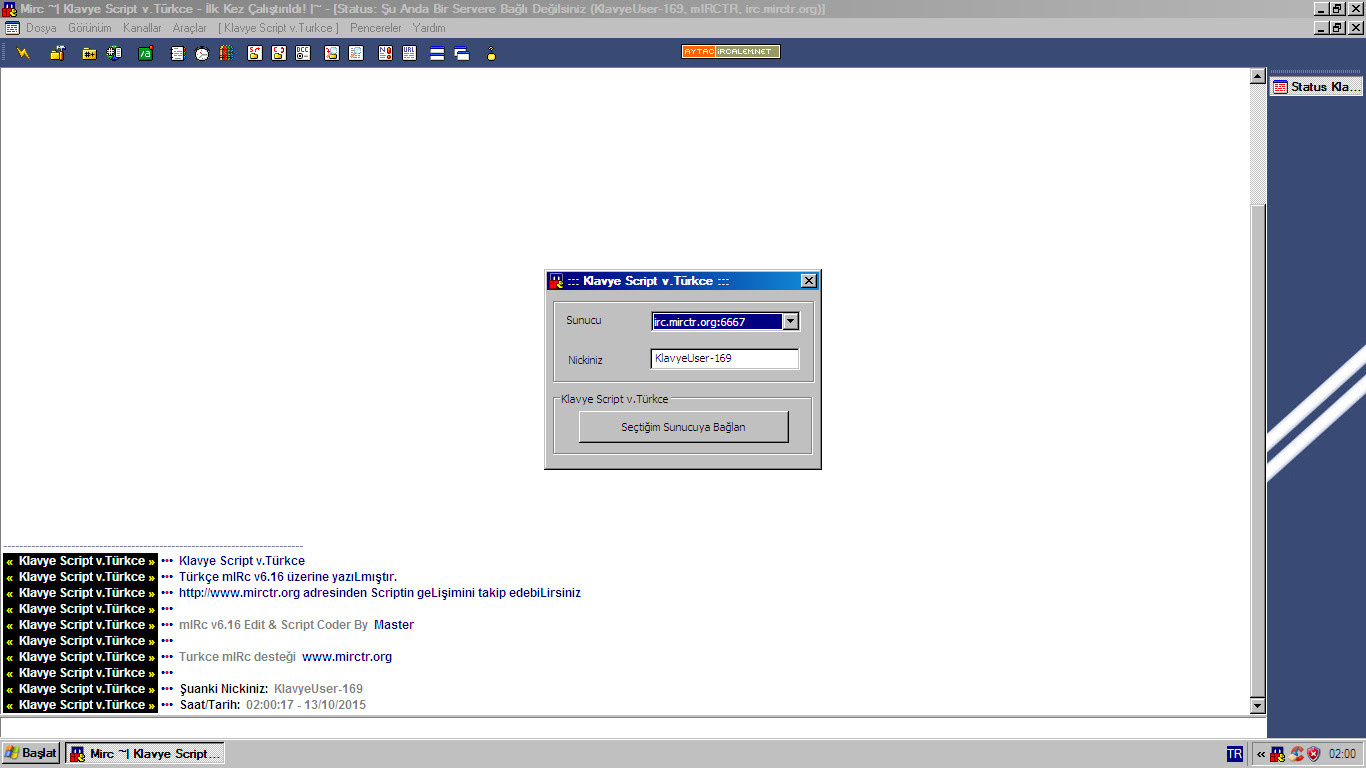This screenshot has width=1366, height=768.
Task: Click the Cascade Windows icon
Action: tap(462, 53)
